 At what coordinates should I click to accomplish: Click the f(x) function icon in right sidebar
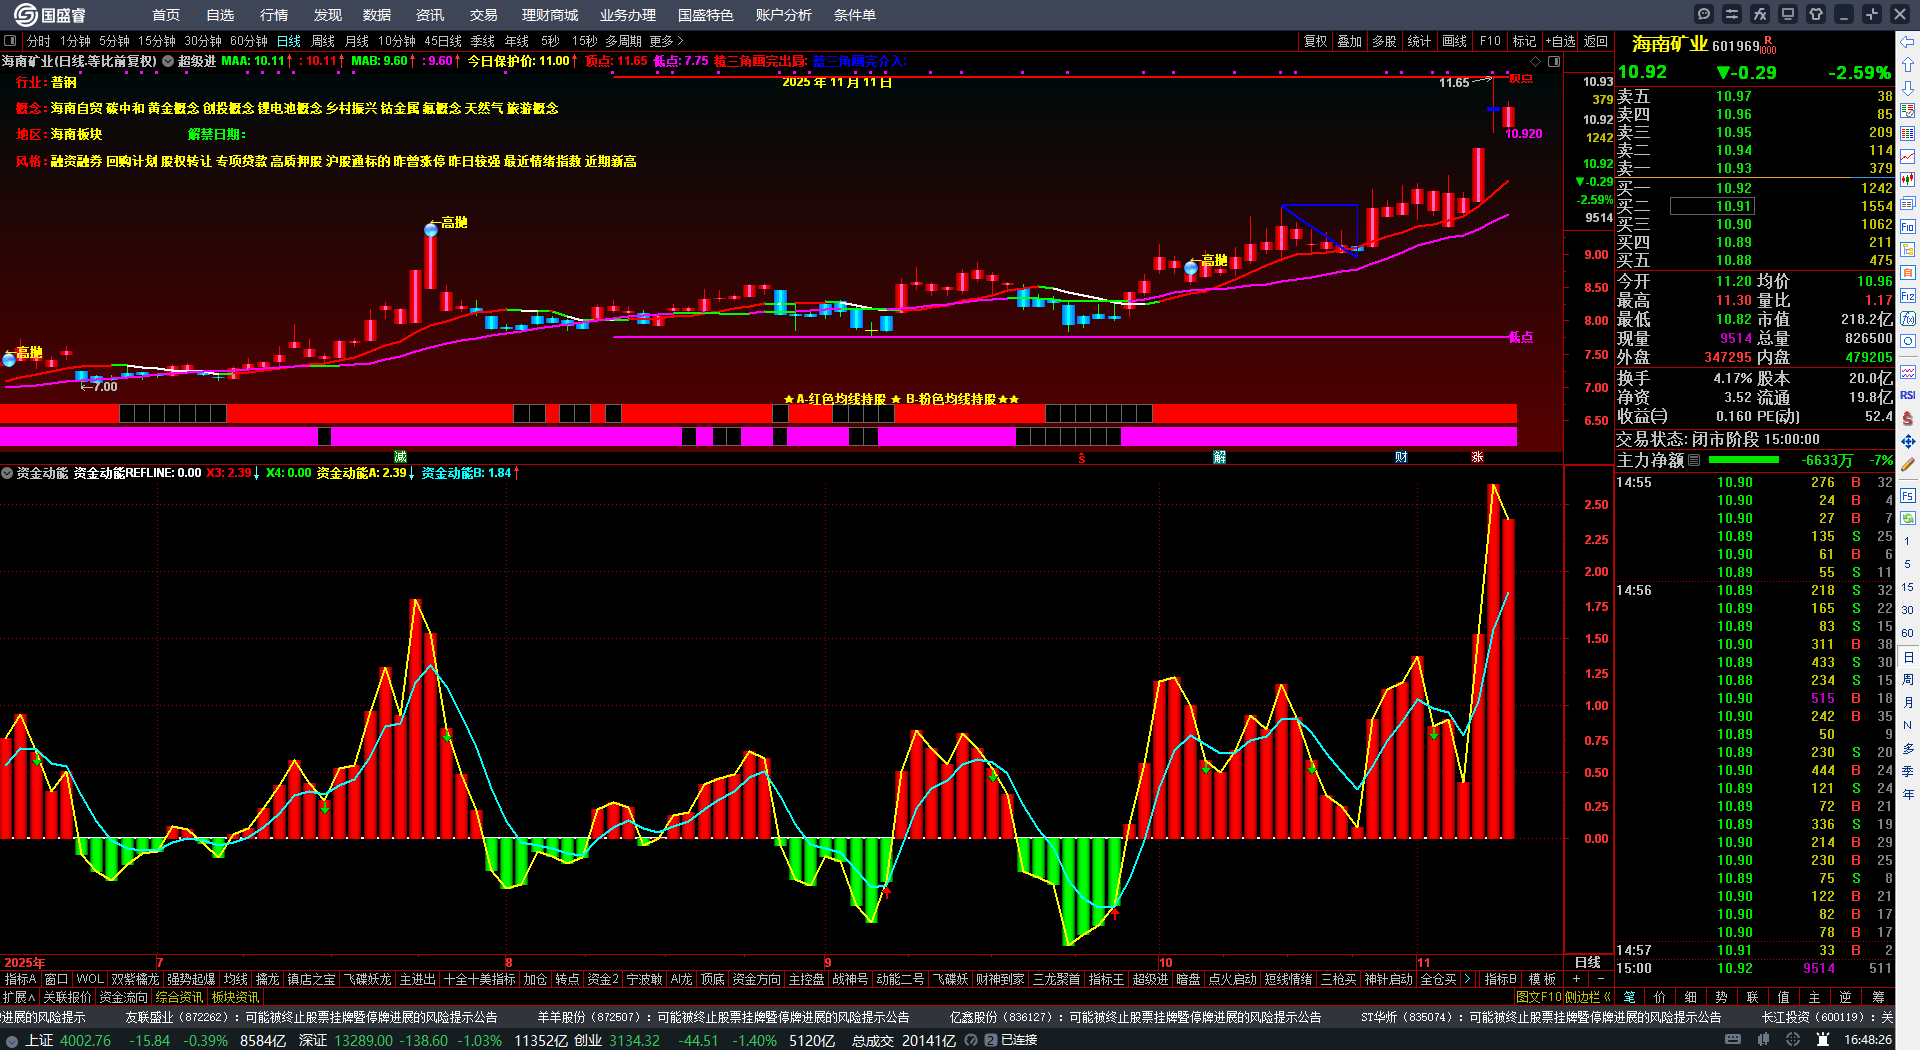1908,319
